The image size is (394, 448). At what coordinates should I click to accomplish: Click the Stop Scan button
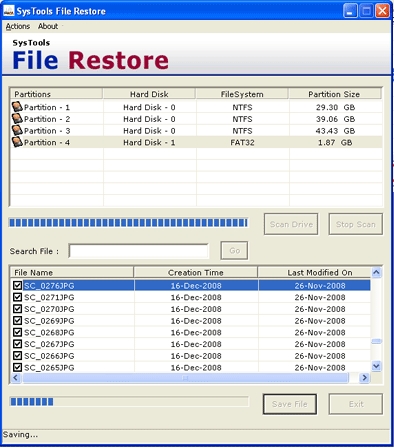click(356, 224)
